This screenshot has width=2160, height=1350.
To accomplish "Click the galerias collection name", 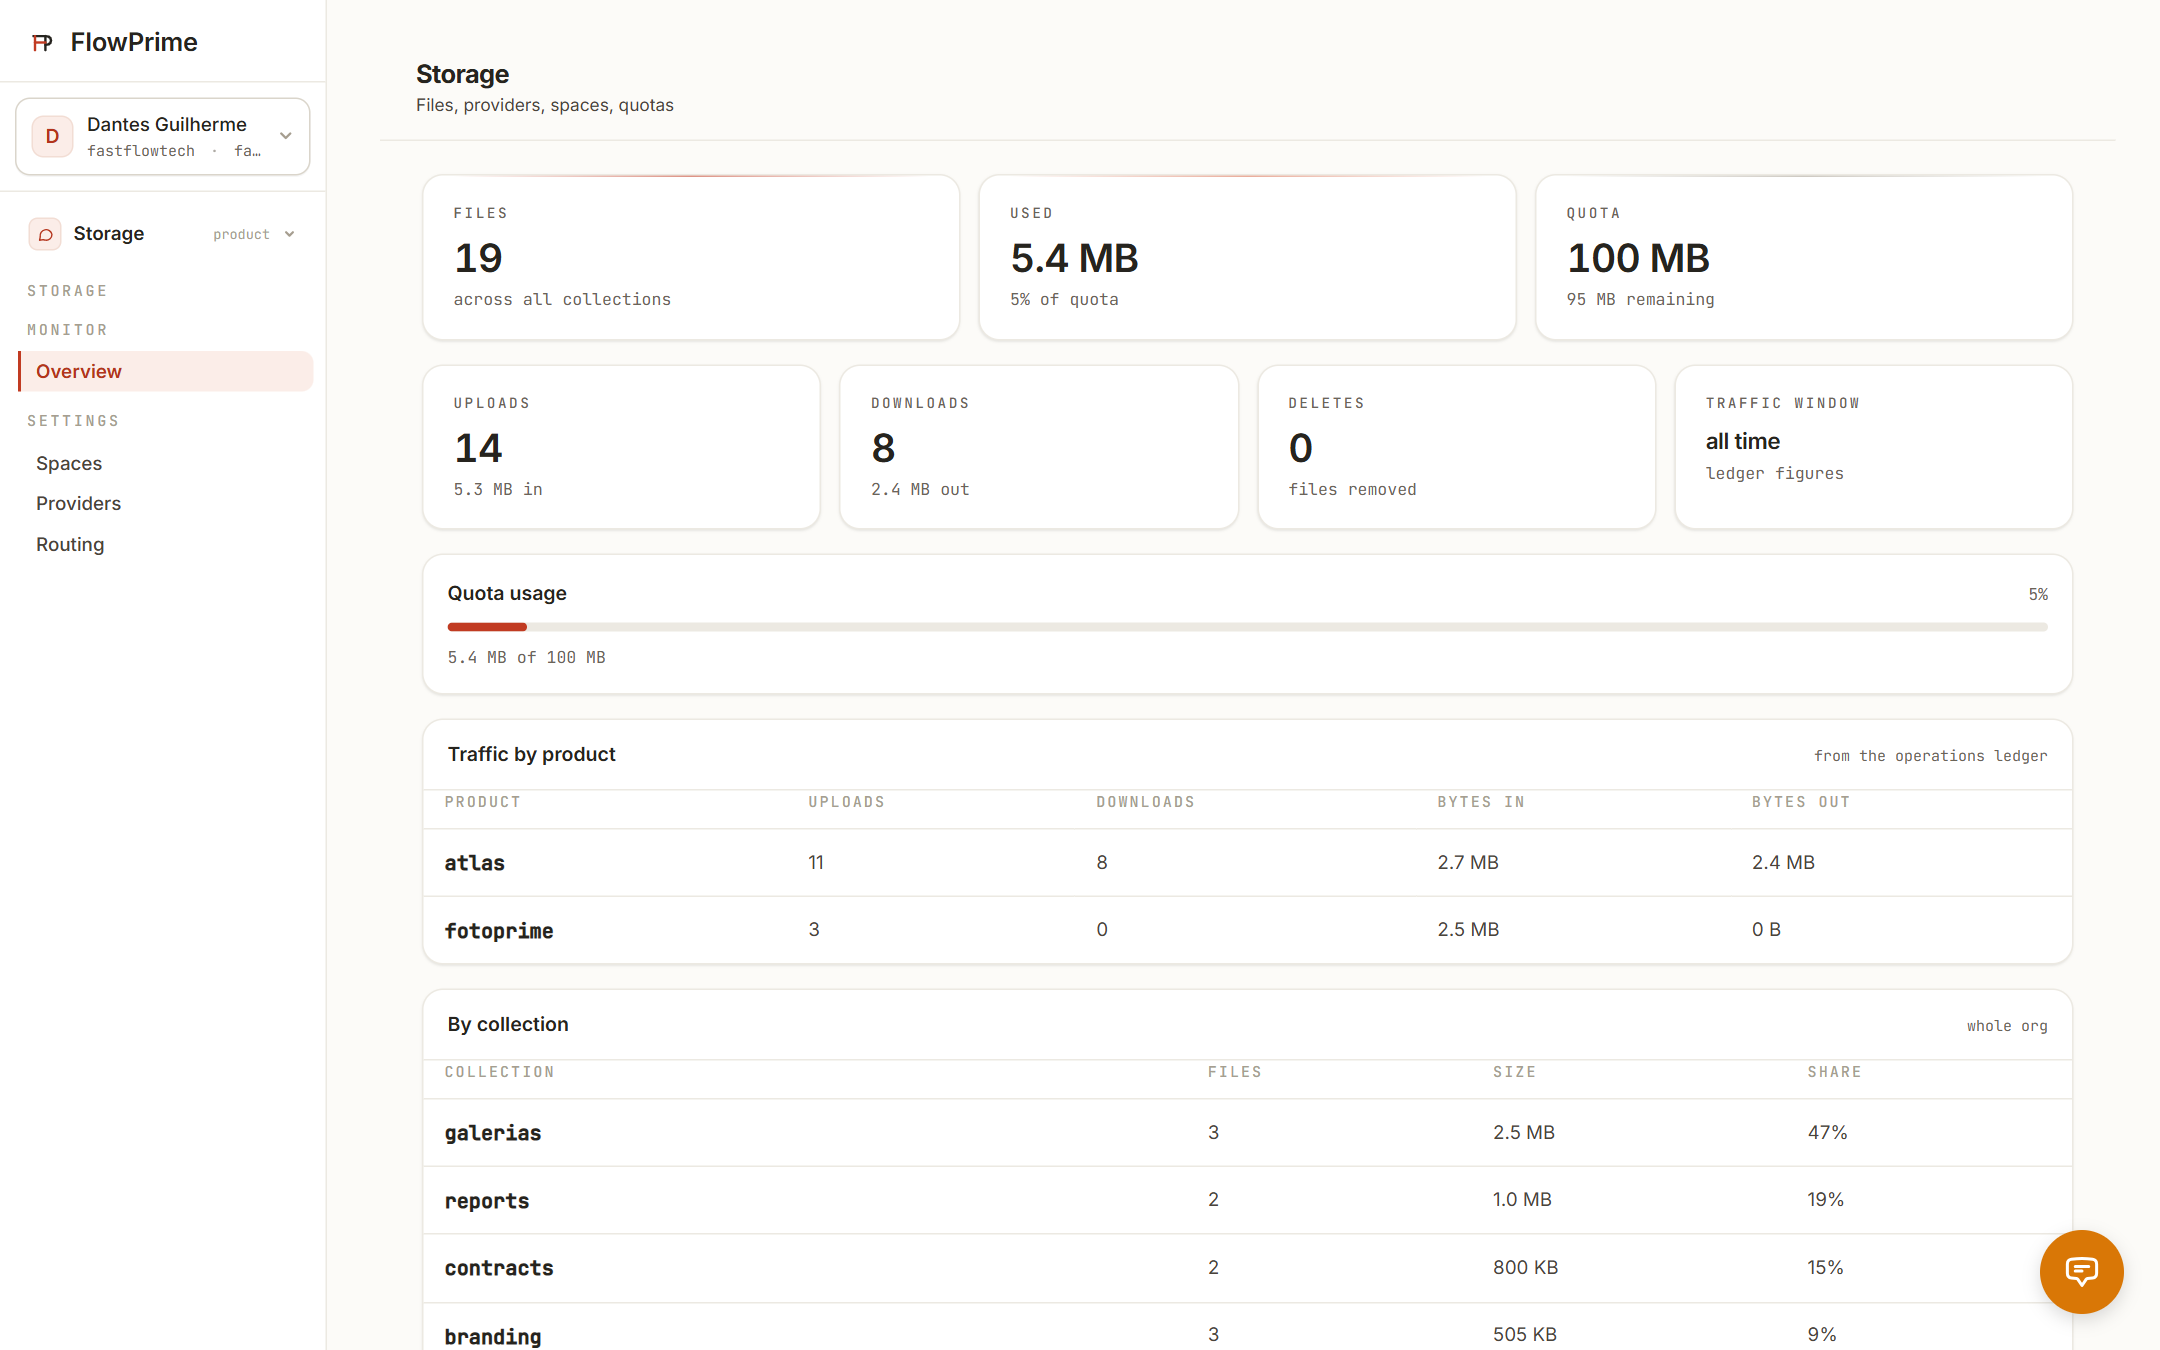I will point(493,1133).
